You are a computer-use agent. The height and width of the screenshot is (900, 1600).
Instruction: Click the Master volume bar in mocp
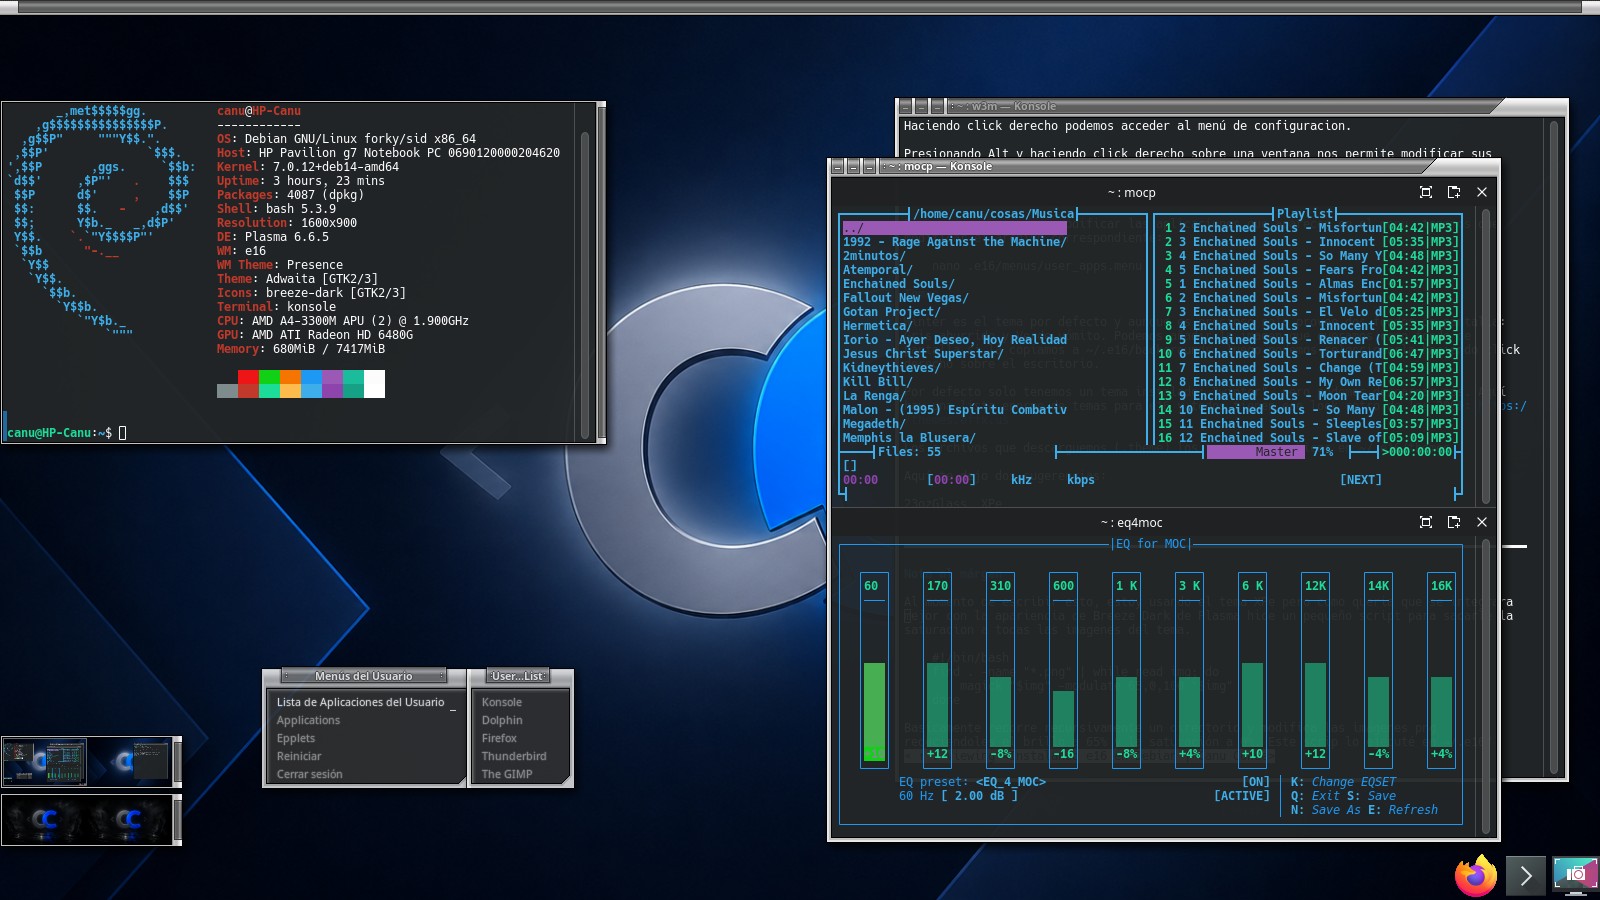[1256, 452]
